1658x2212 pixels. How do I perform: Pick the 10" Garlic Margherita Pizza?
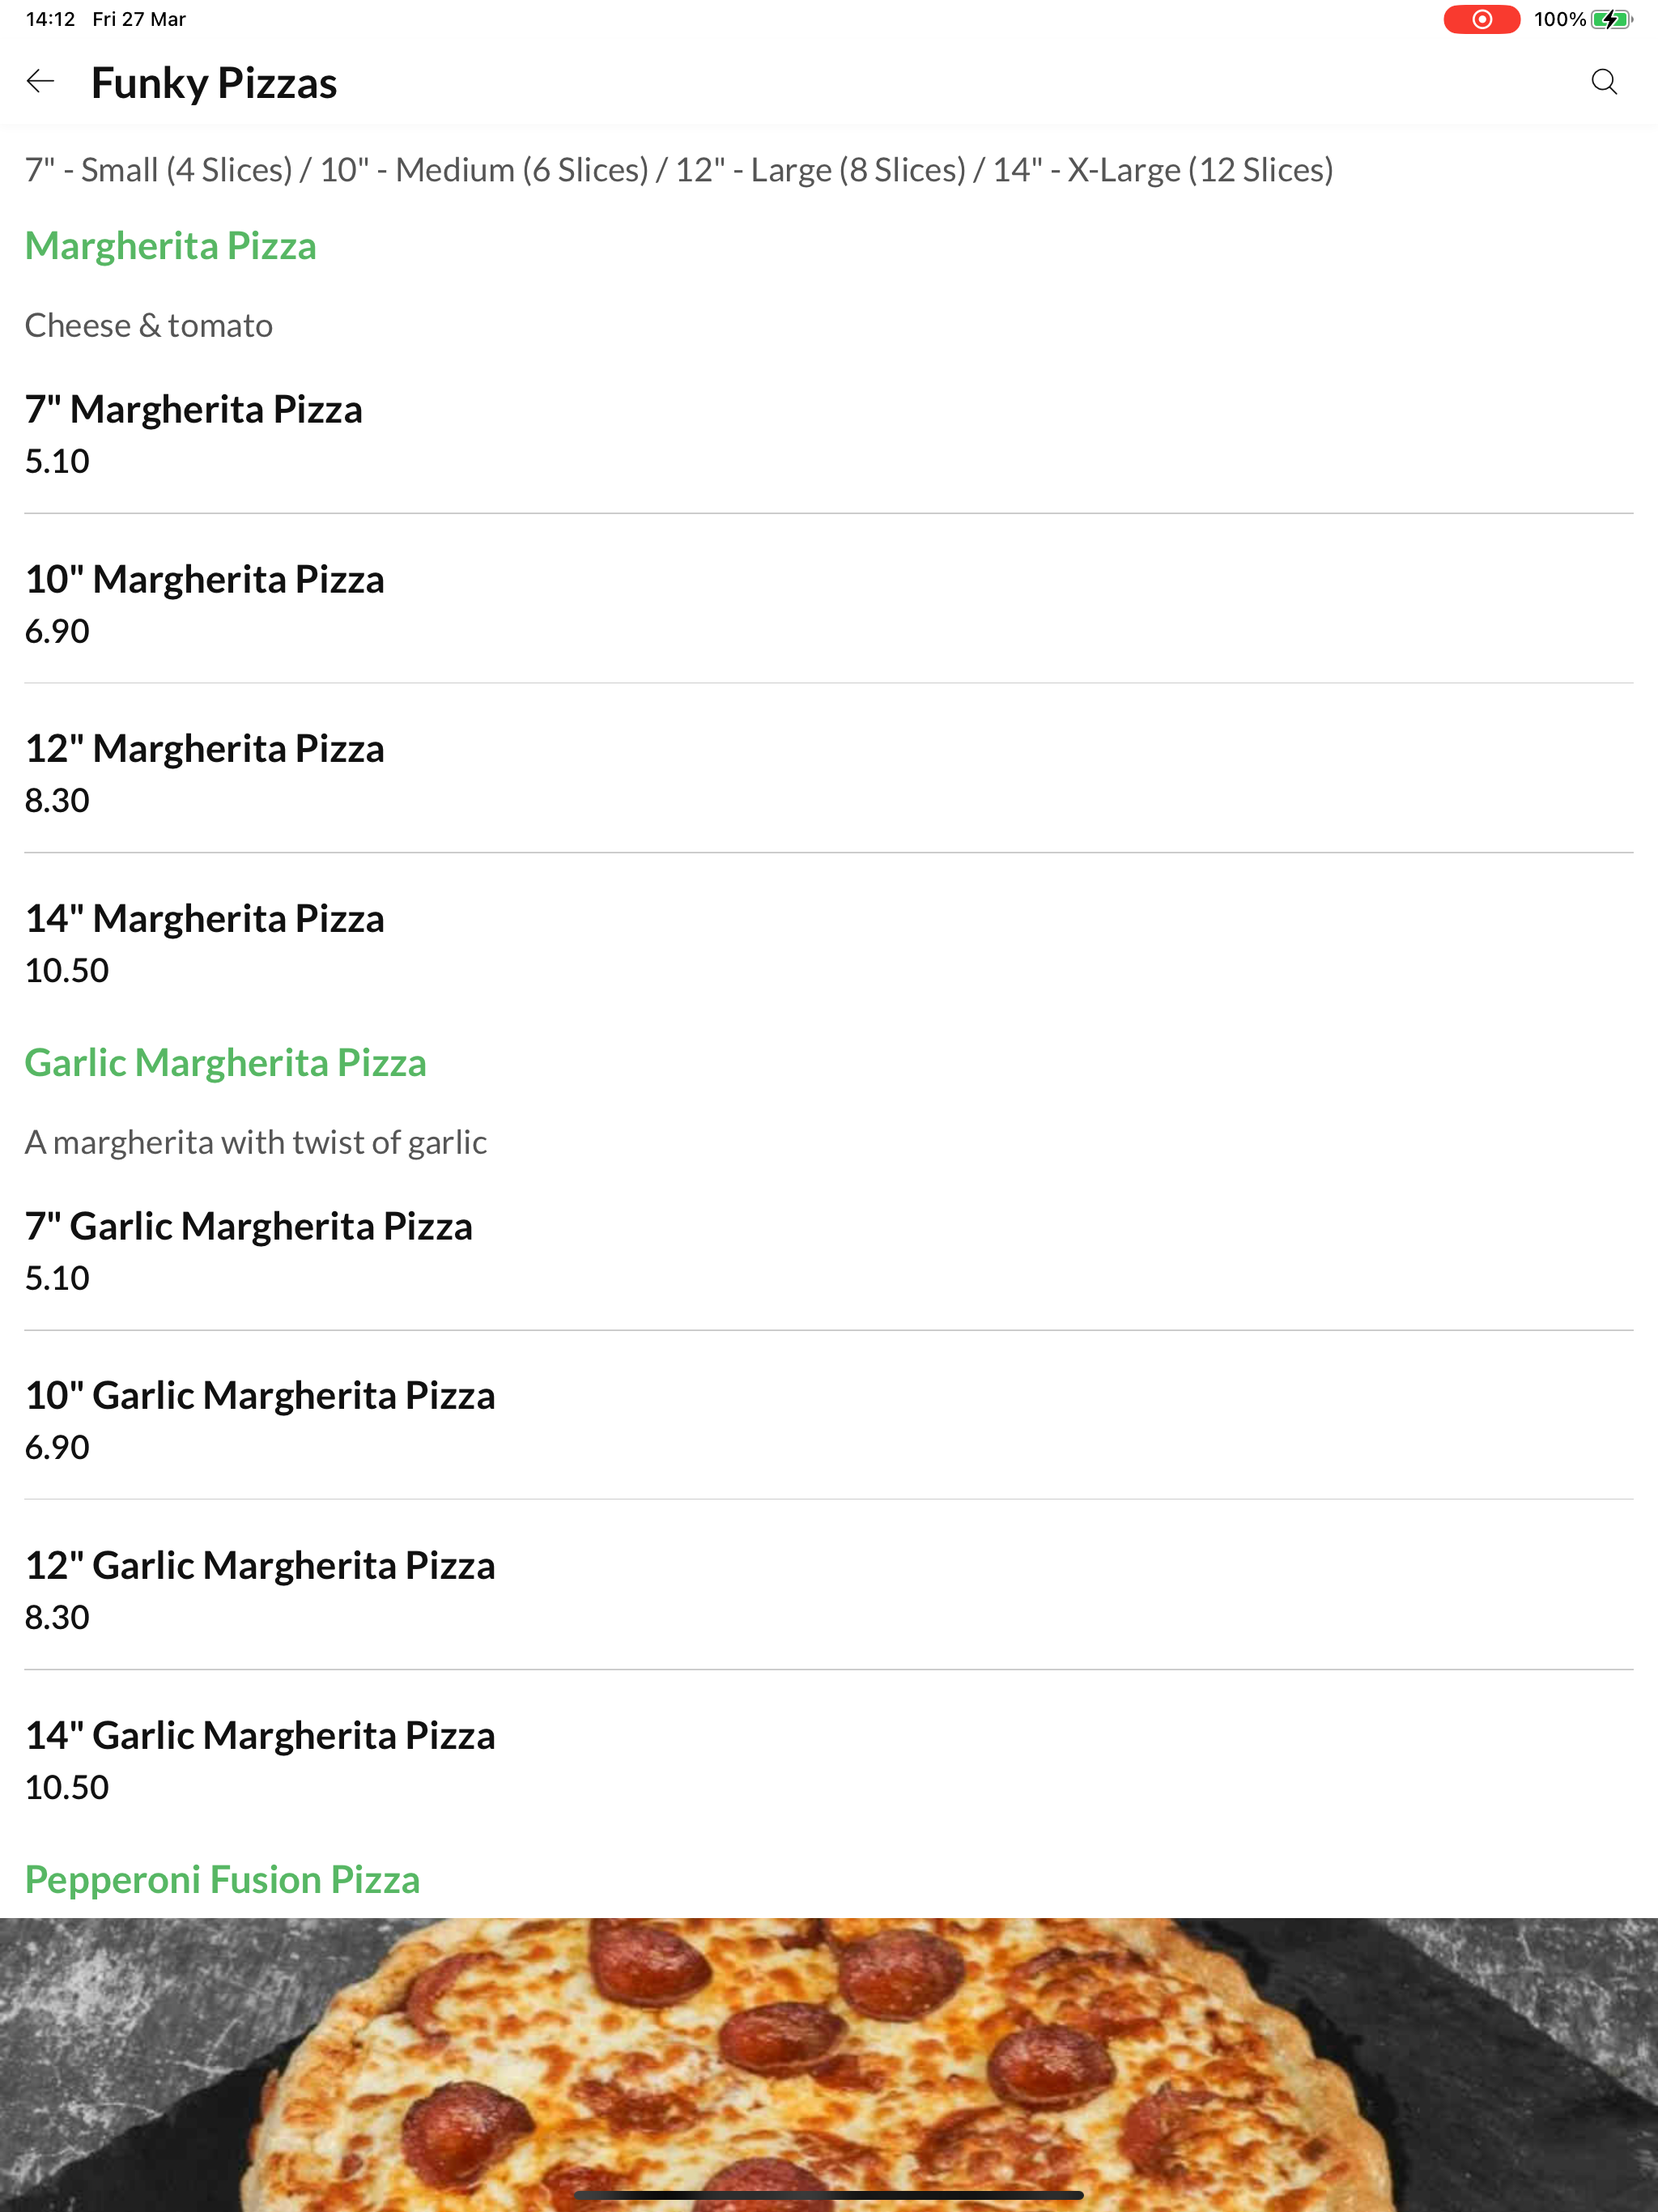tap(829, 1419)
